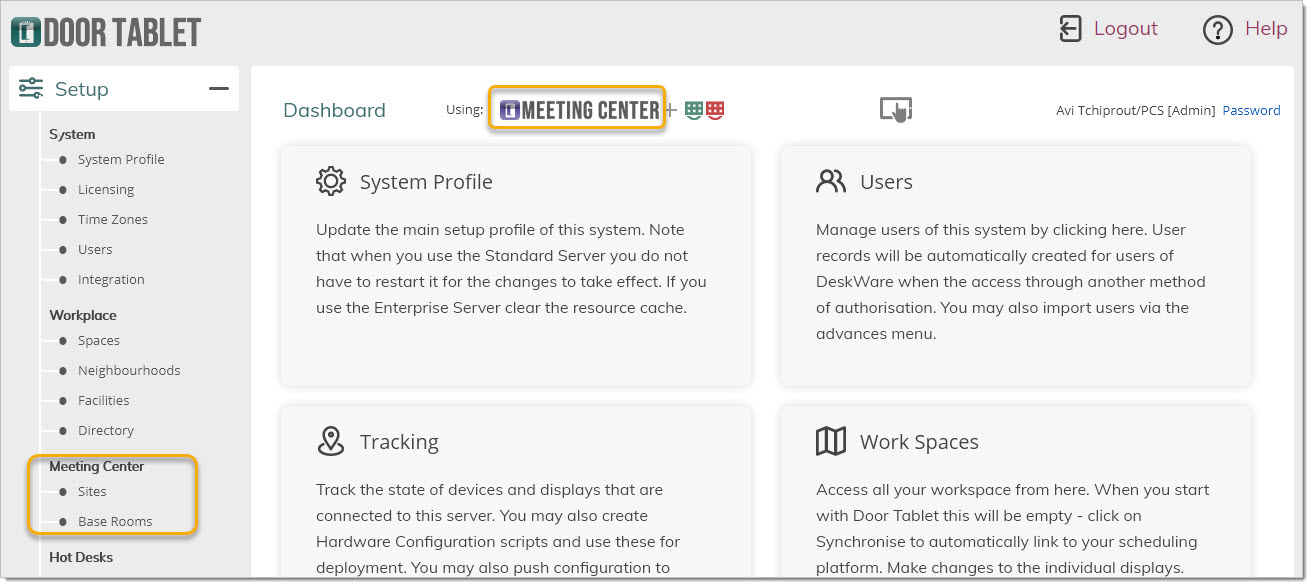Click the green calendar grid icon
Screen dimensions: 1311x586
tap(694, 110)
